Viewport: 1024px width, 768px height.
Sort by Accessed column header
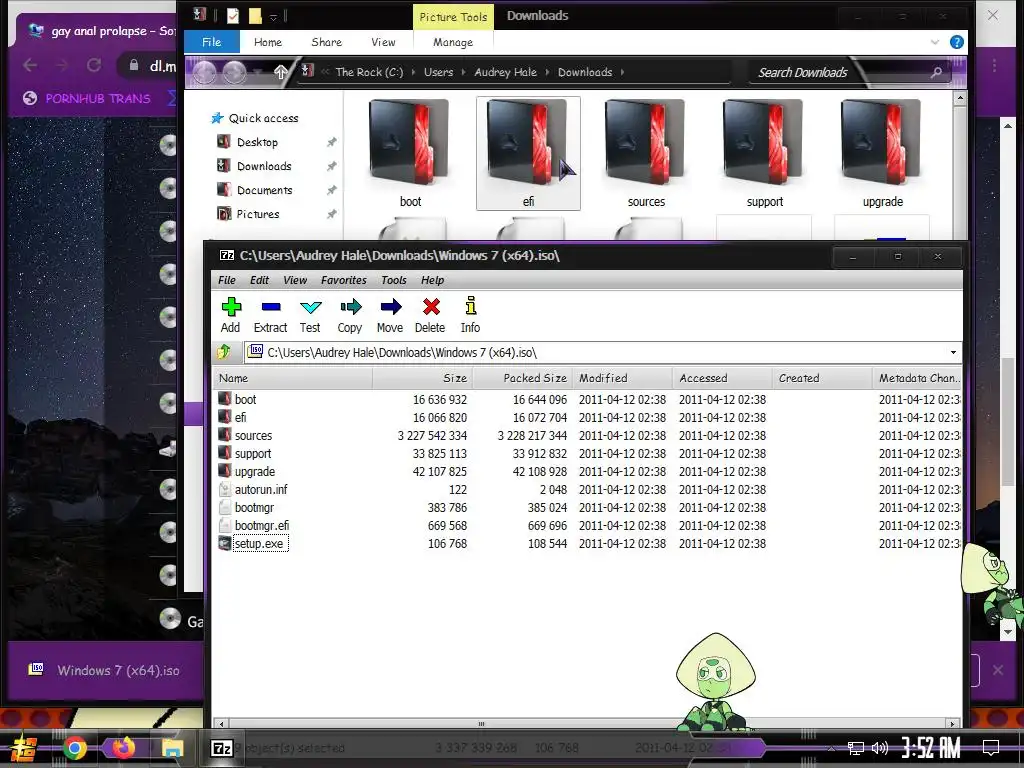point(722,378)
